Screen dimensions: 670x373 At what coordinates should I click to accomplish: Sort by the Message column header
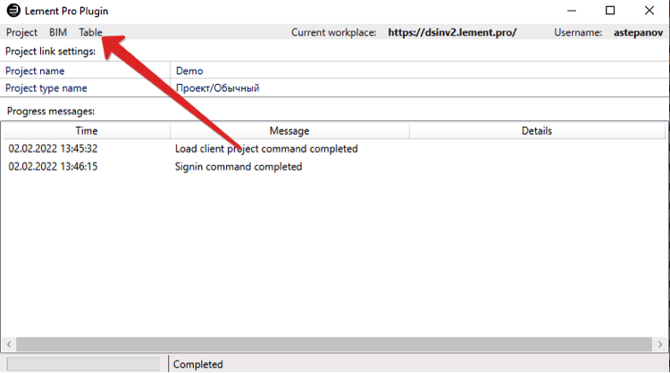(x=289, y=131)
